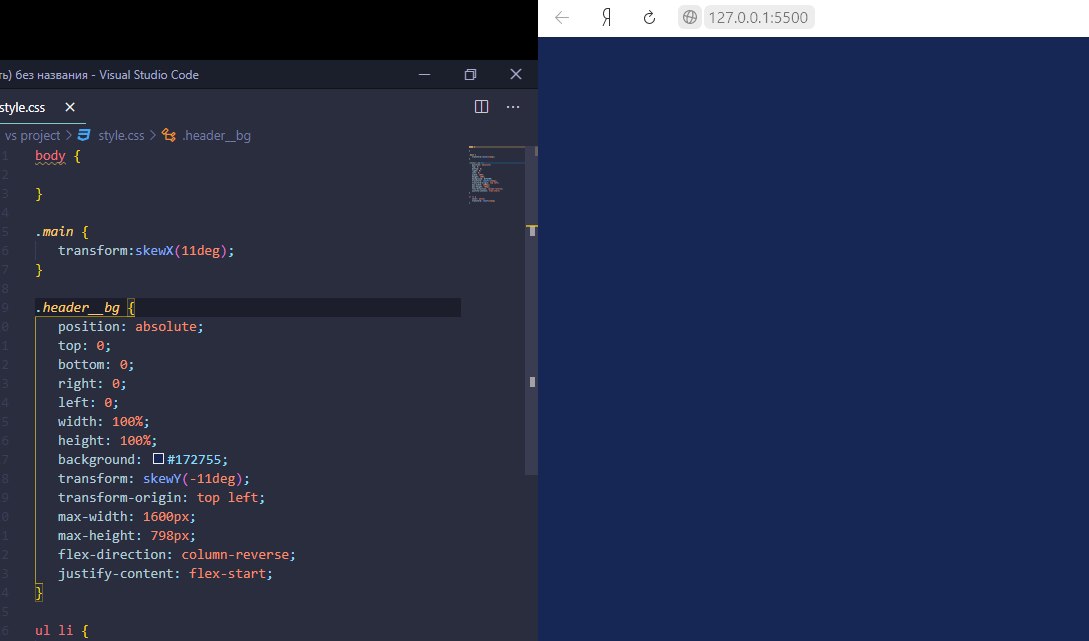Switch to the style.css tab
Screen dimensions: 1089x641
click(22, 108)
